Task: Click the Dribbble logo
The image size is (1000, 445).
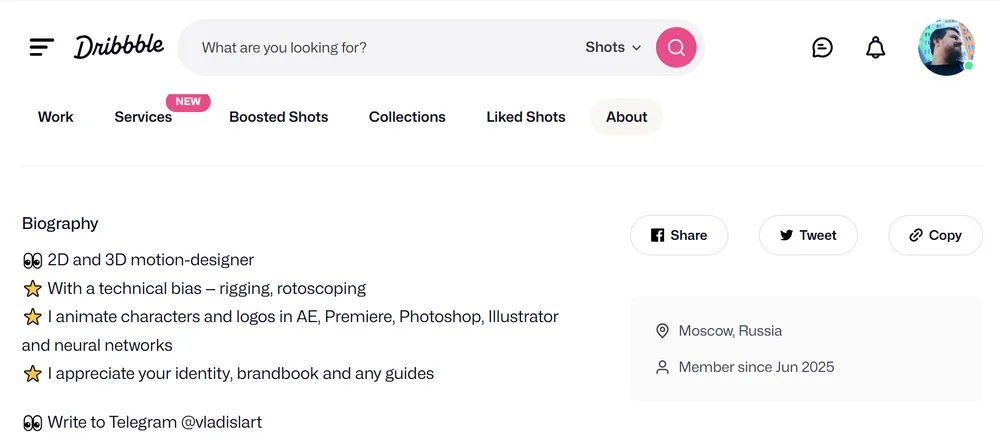Action: [118, 47]
